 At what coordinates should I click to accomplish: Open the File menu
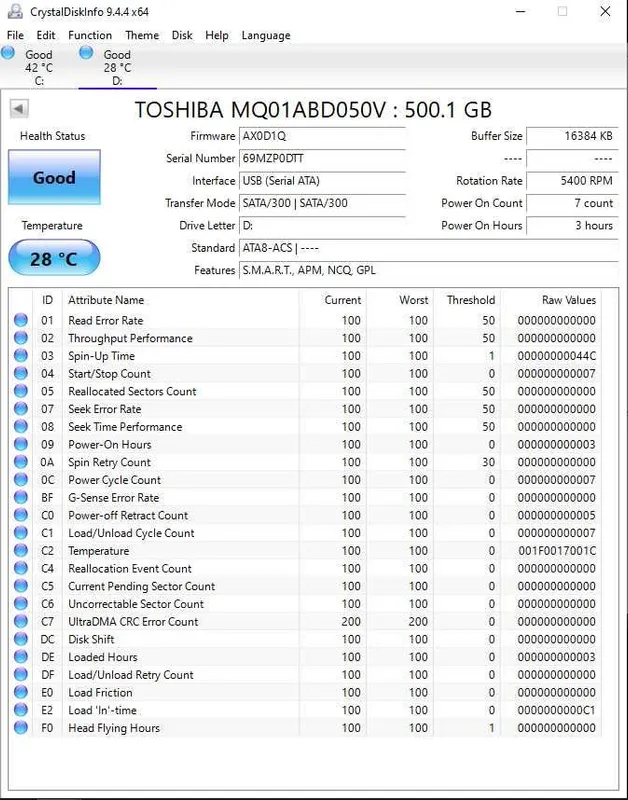[15, 35]
